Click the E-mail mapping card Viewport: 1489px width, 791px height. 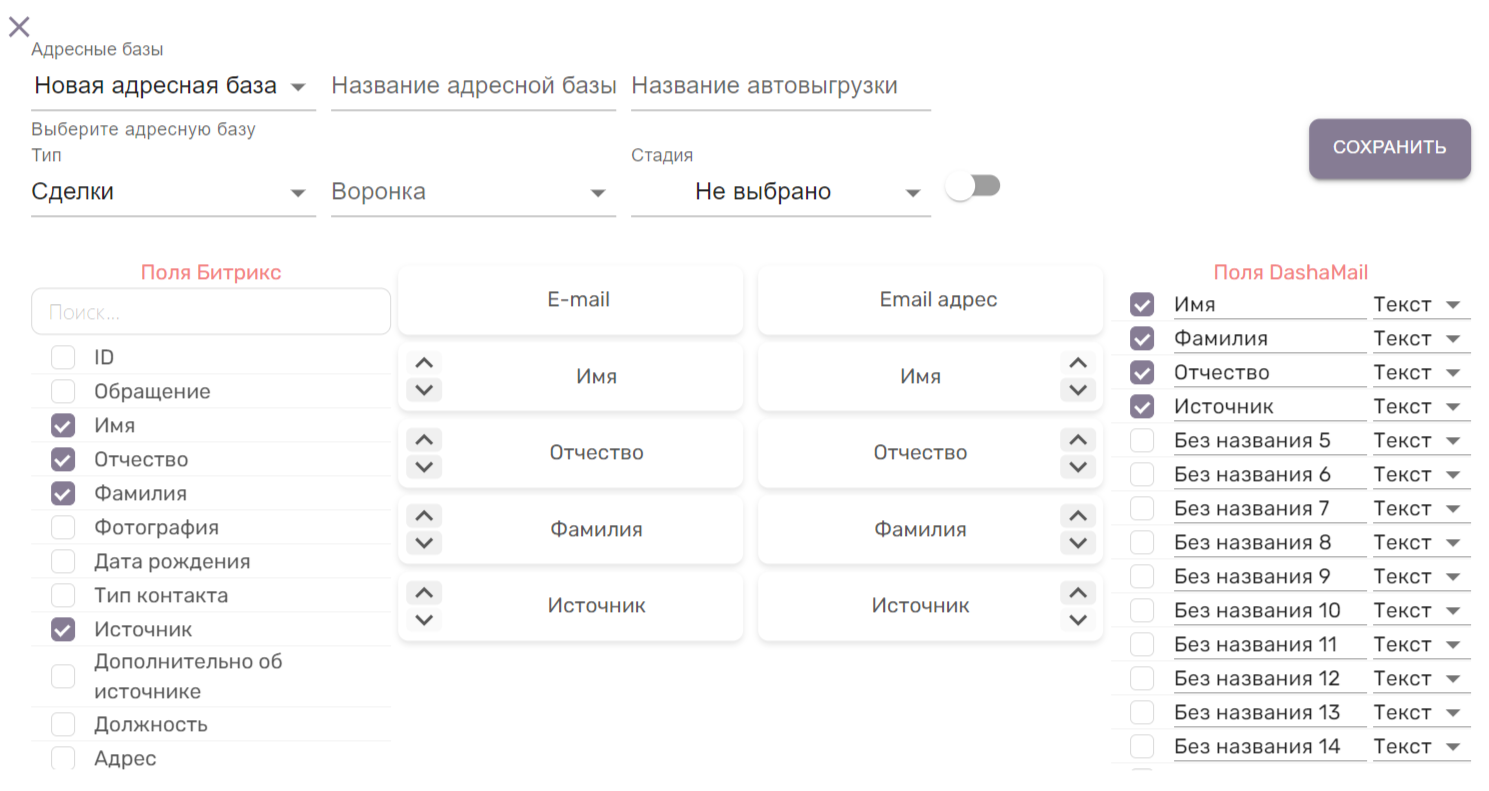click(x=570, y=300)
